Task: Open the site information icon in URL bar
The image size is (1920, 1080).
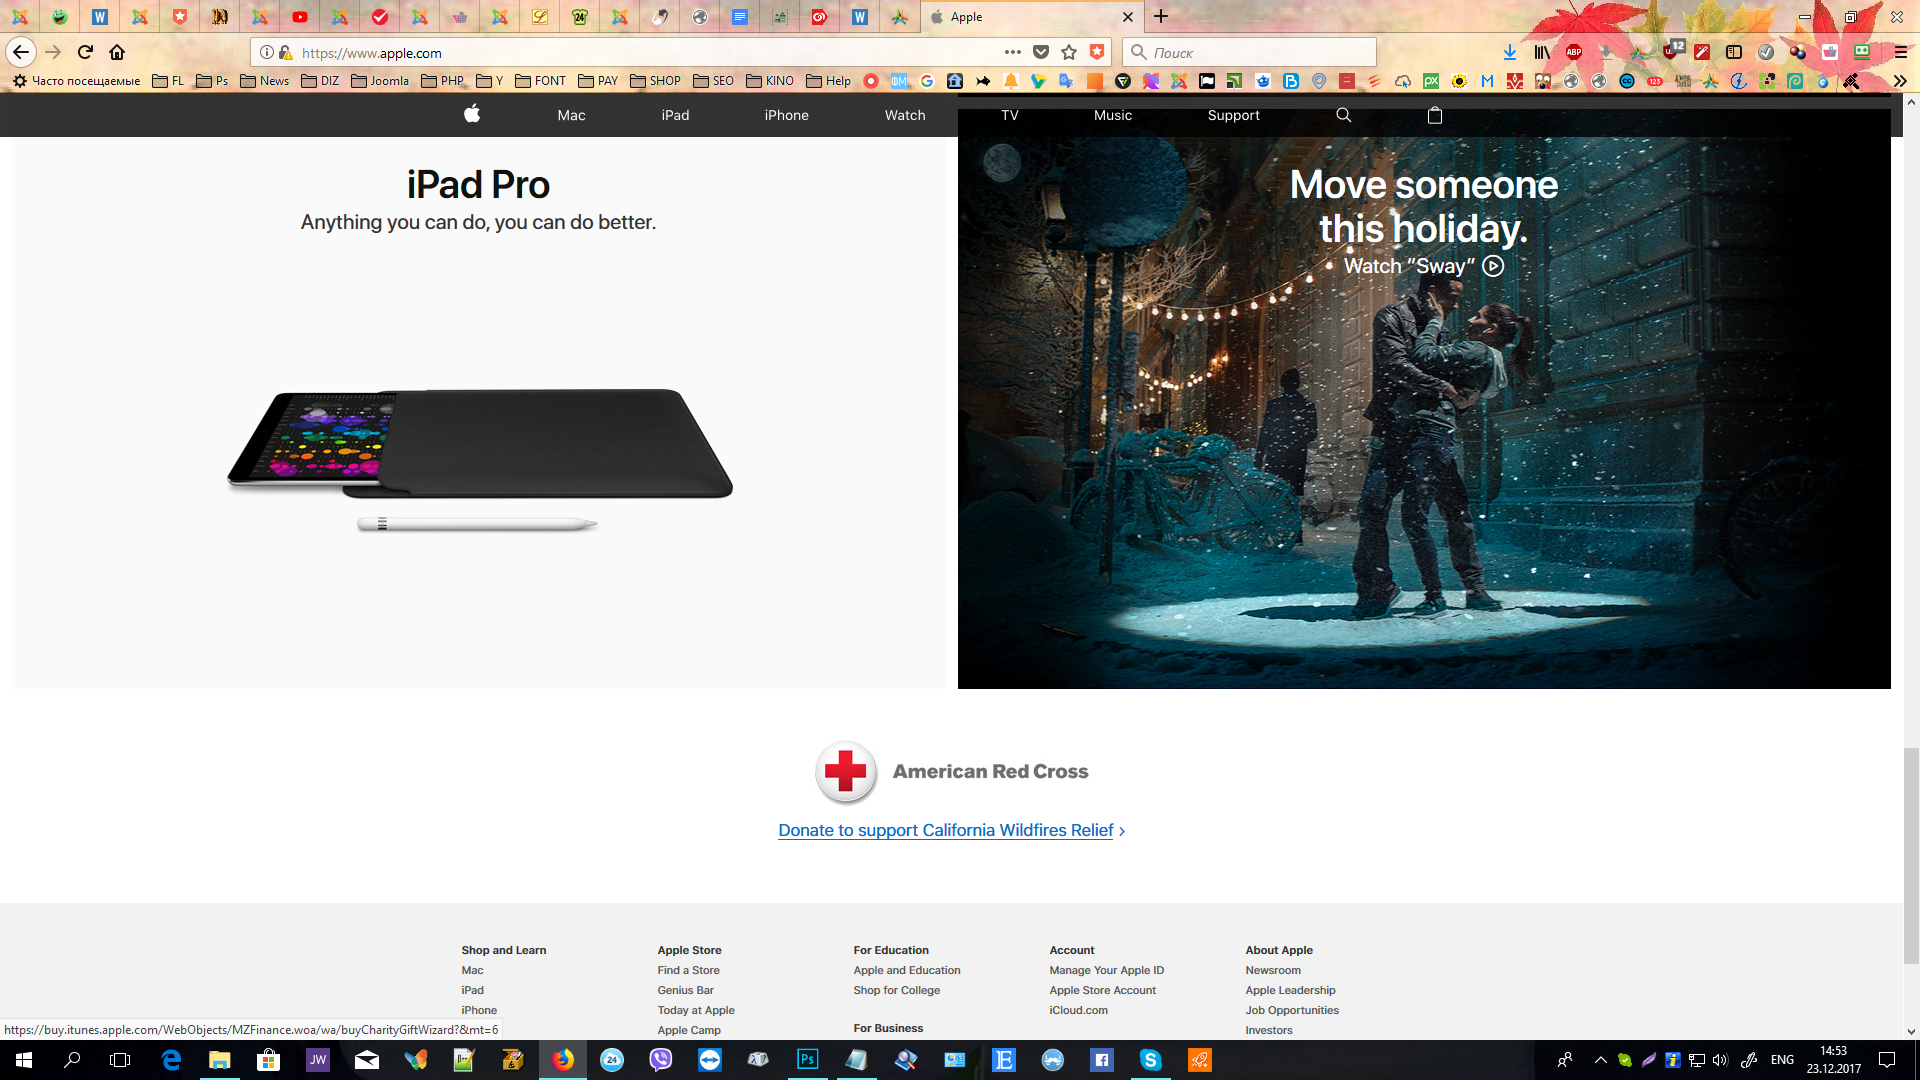Action: (267, 52)
